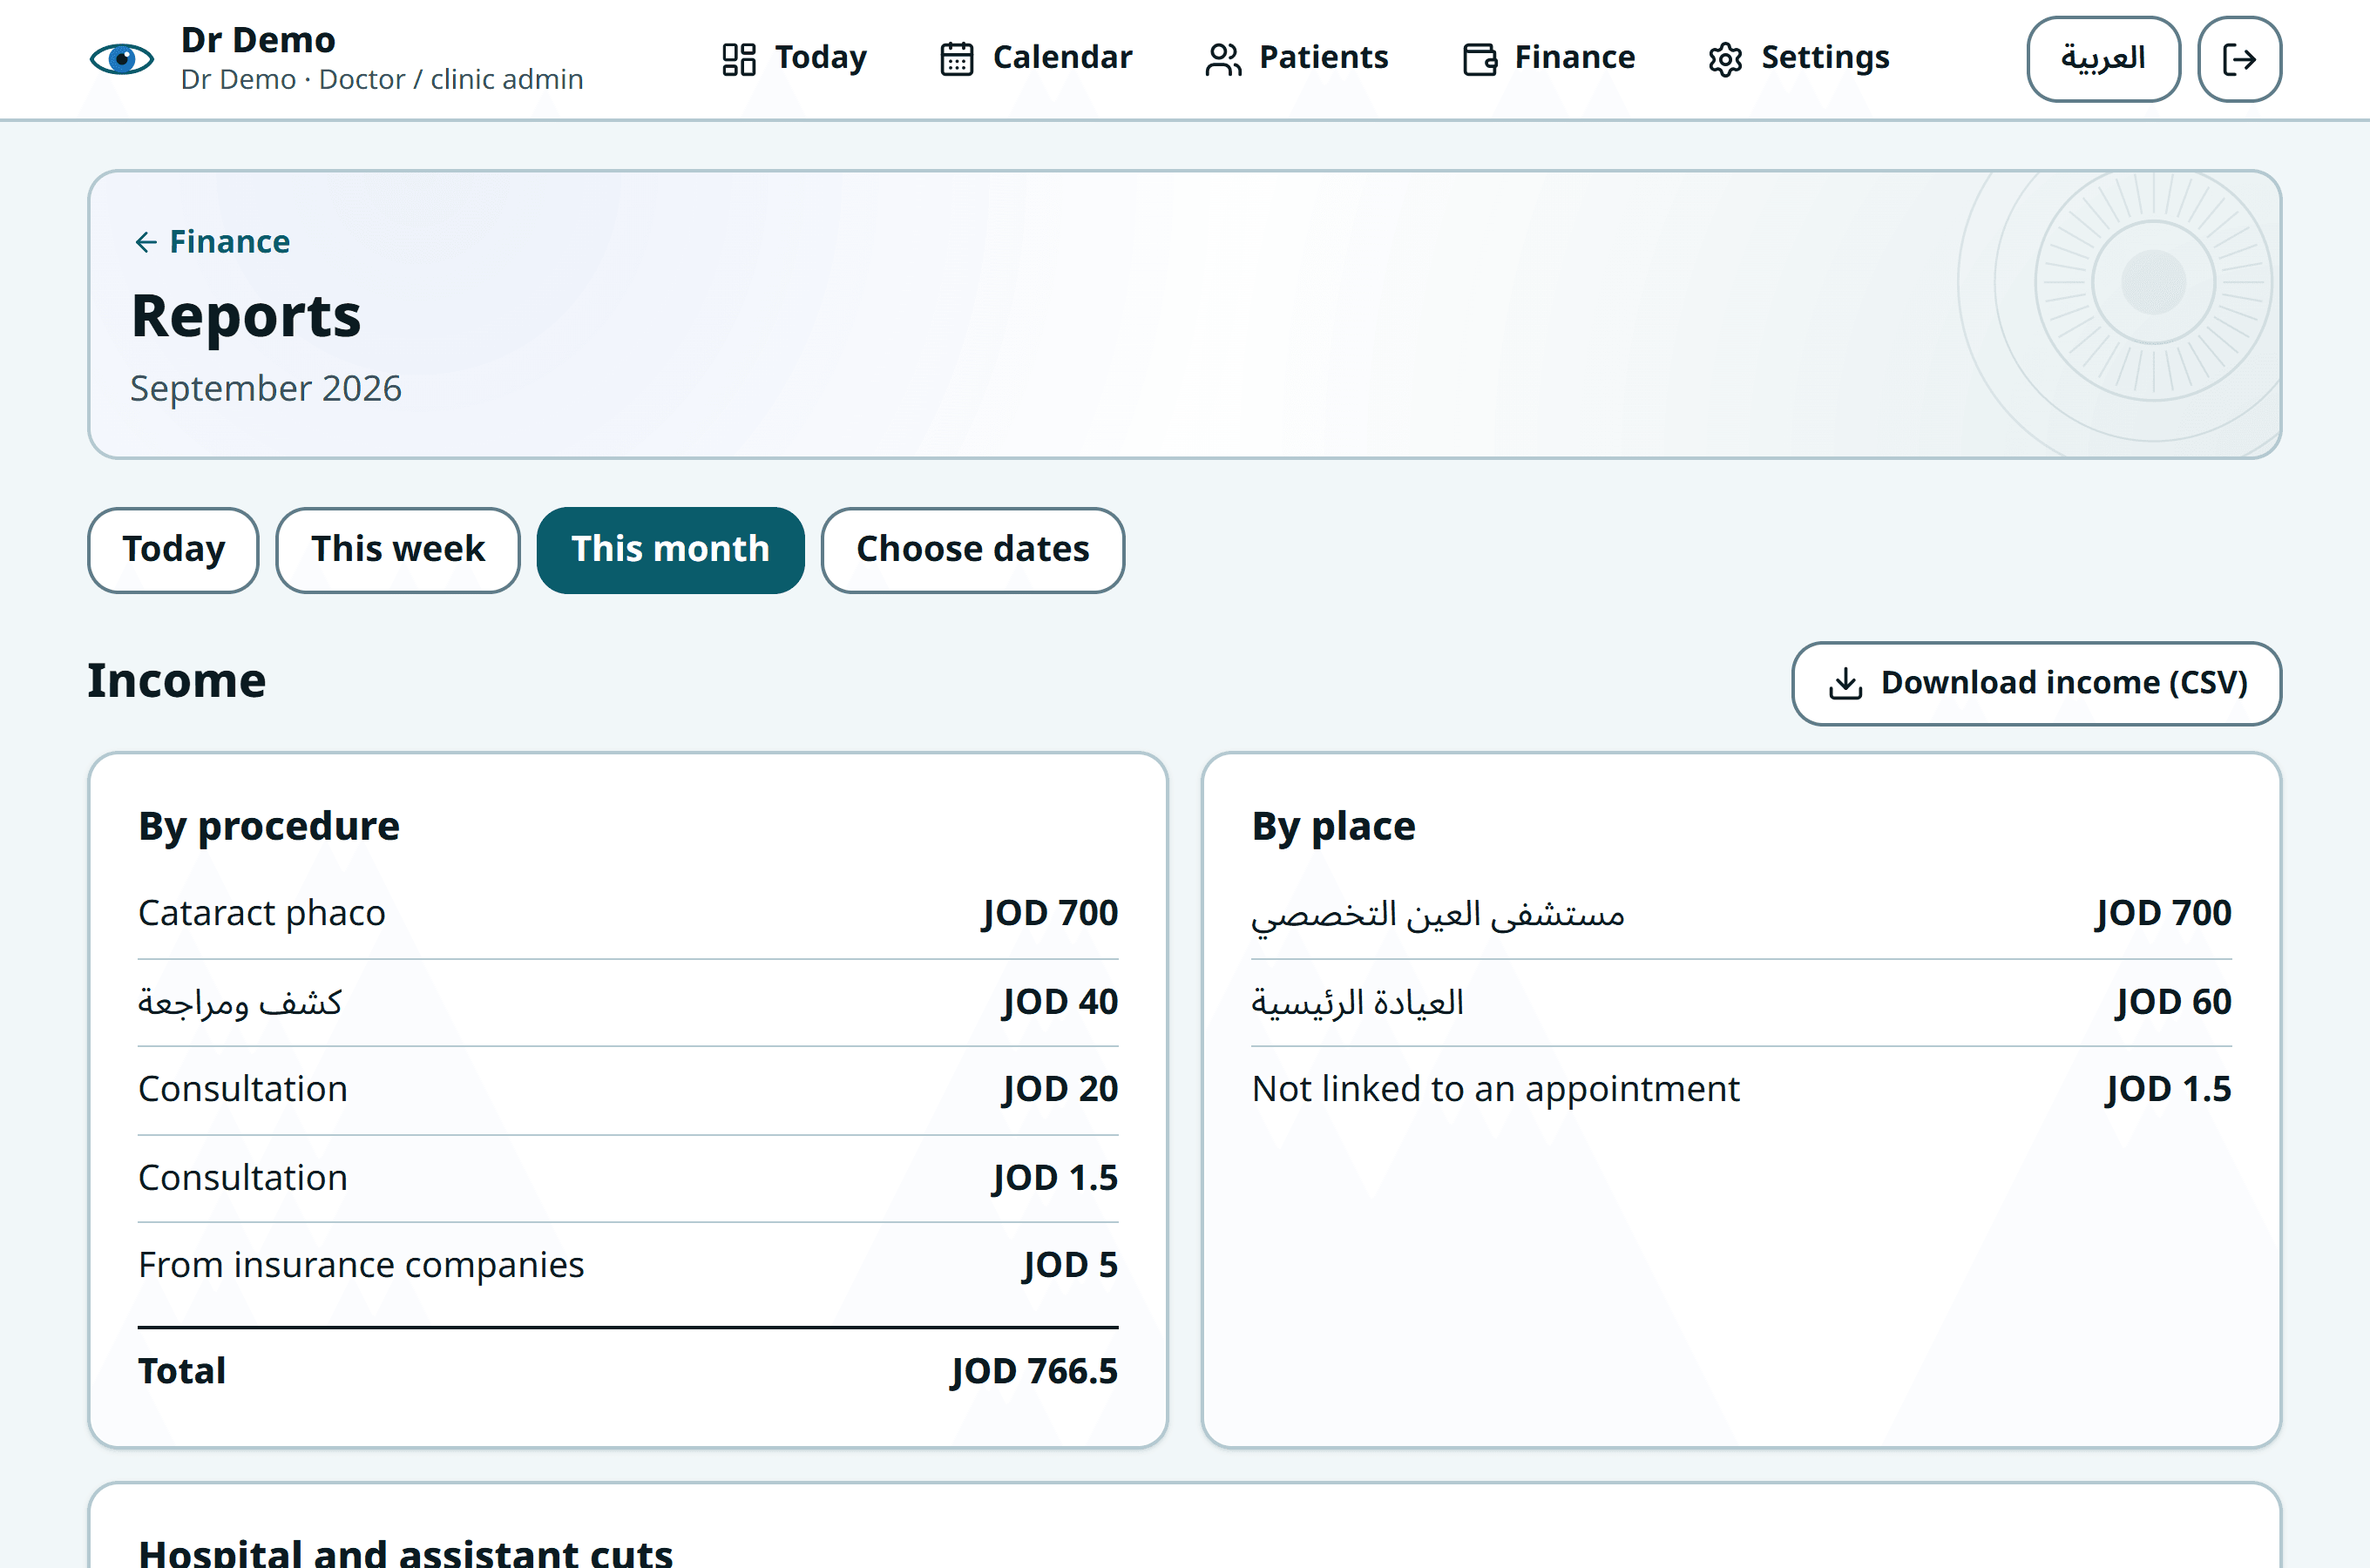The width and height of the screenshot is (2370, 1568).
Task: Open the Calendar nav item
Action: (1036, 58)
